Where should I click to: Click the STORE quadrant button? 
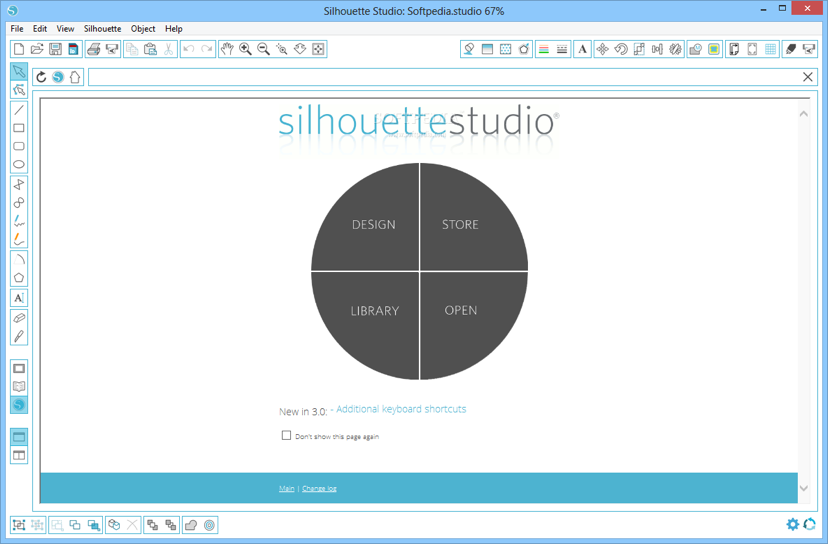[460, 224]
